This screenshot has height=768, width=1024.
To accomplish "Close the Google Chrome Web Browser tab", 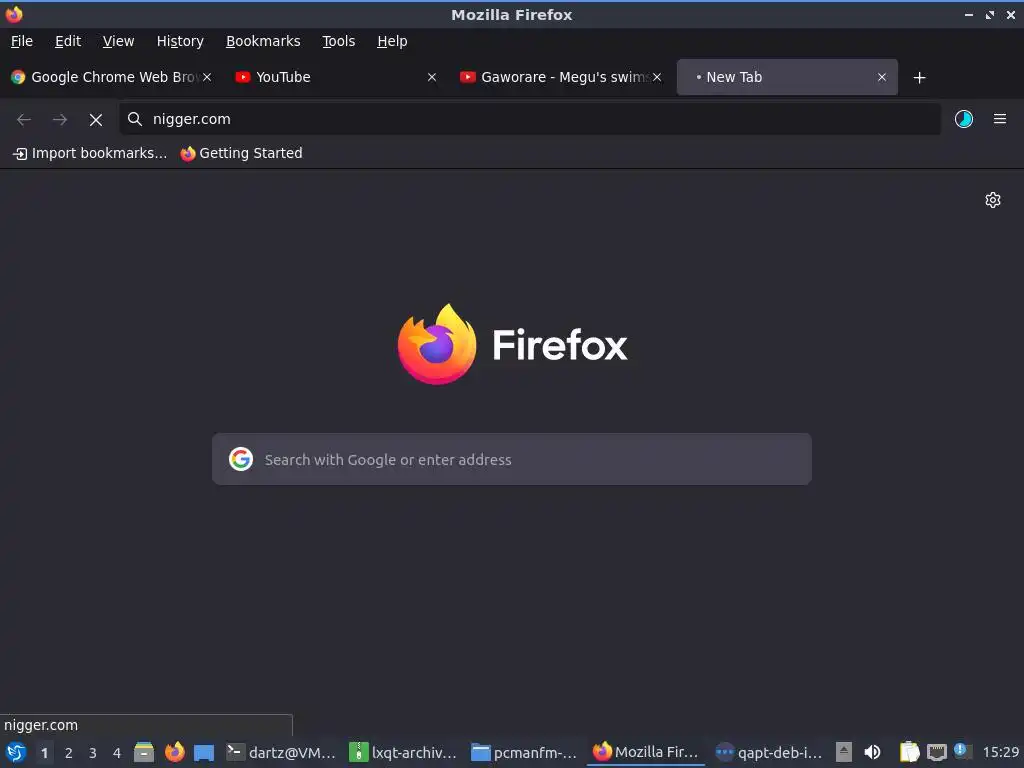I will (x=207, y=77).
